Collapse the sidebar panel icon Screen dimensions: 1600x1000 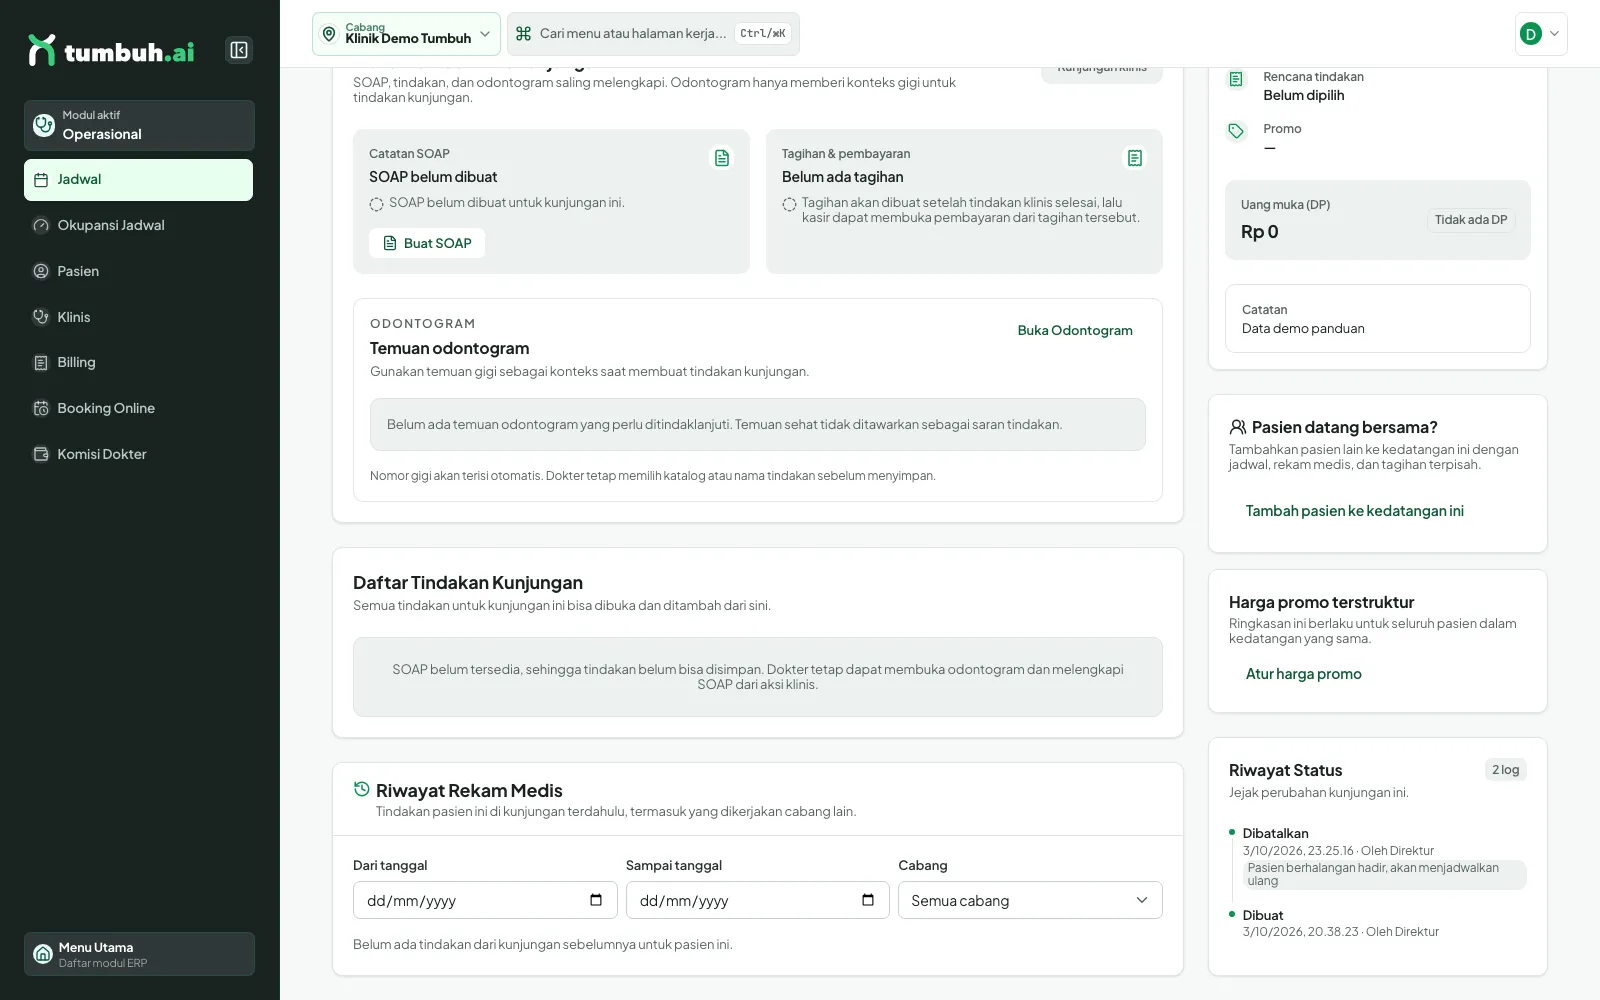click(239, 50)
